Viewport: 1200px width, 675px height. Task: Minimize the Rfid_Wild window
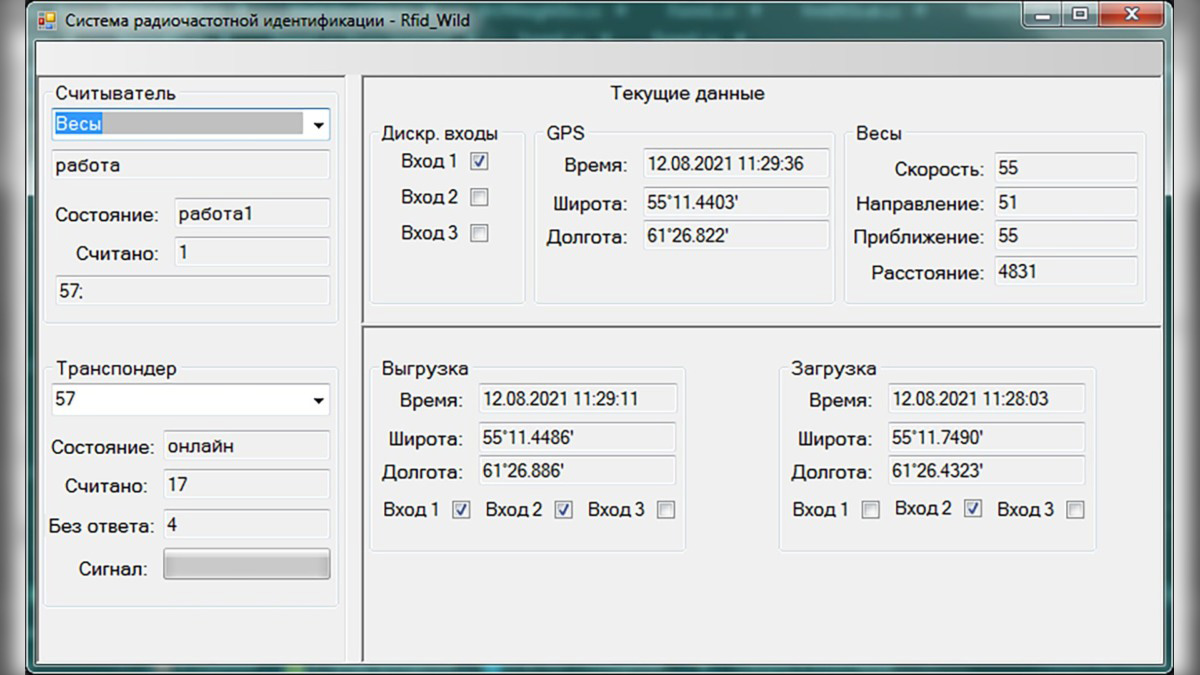1044,15
